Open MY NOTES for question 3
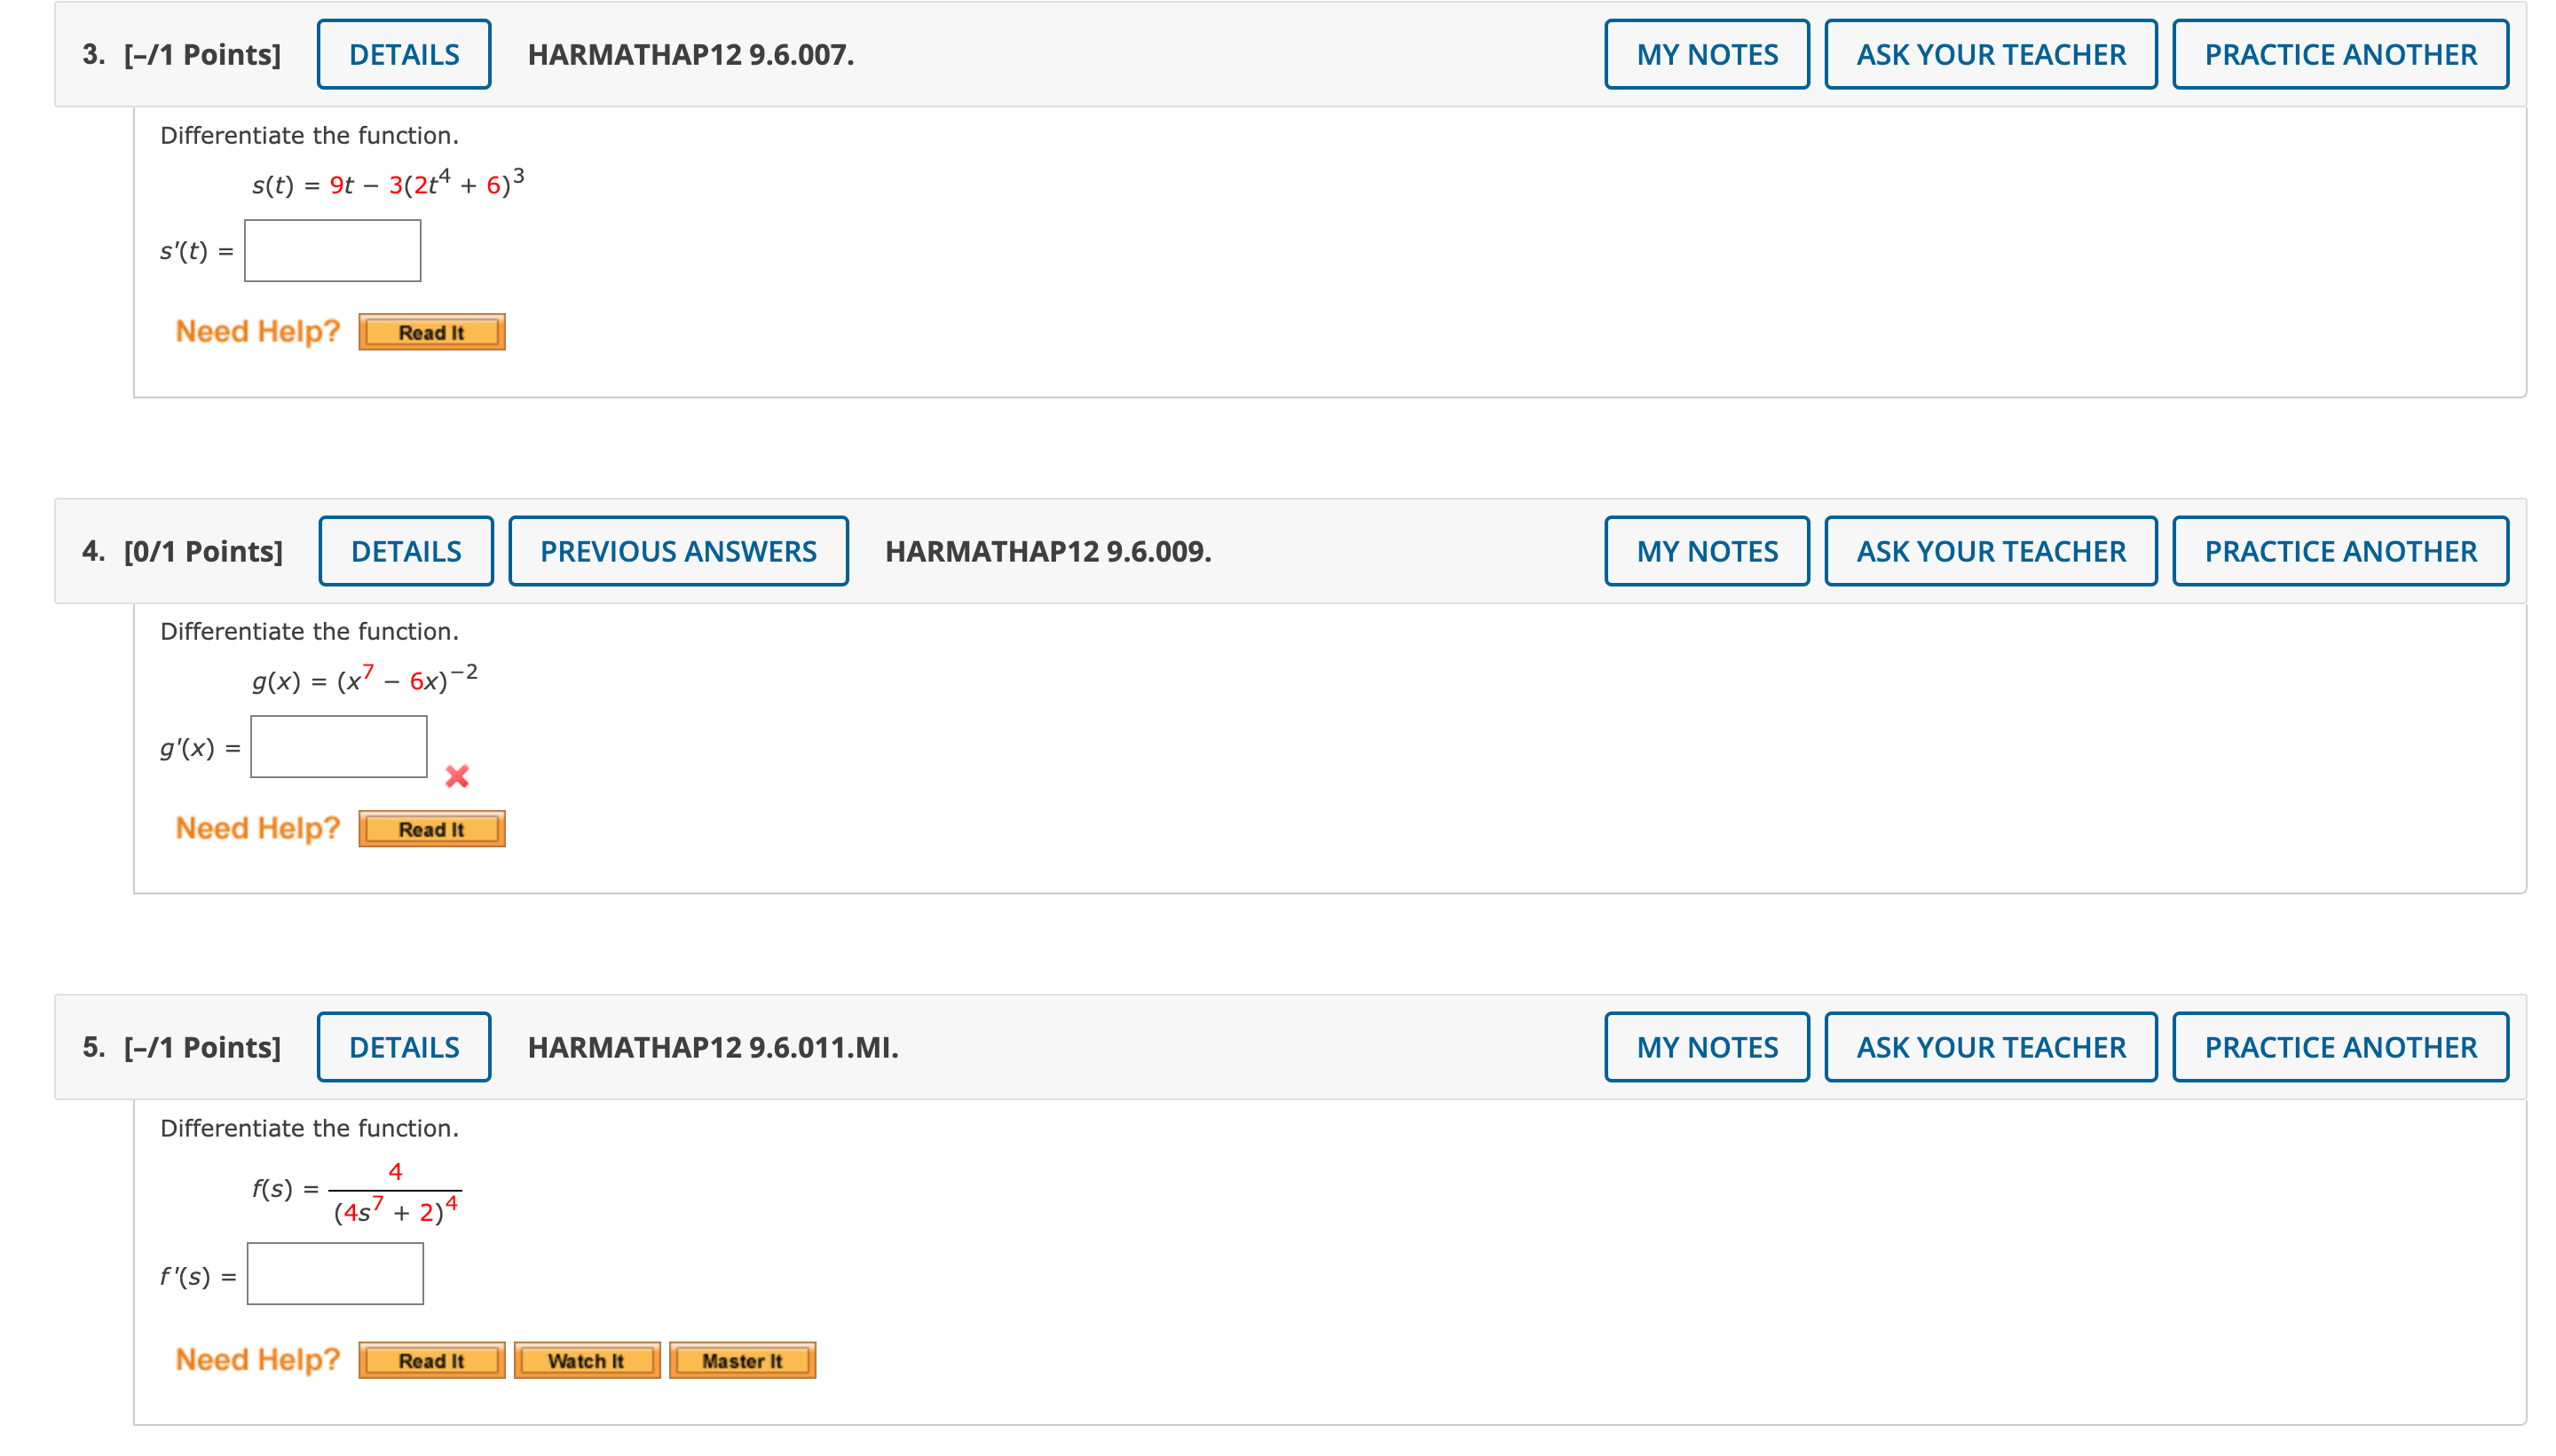This screenshot has height=1456, width=2556. click(1706, 54)
